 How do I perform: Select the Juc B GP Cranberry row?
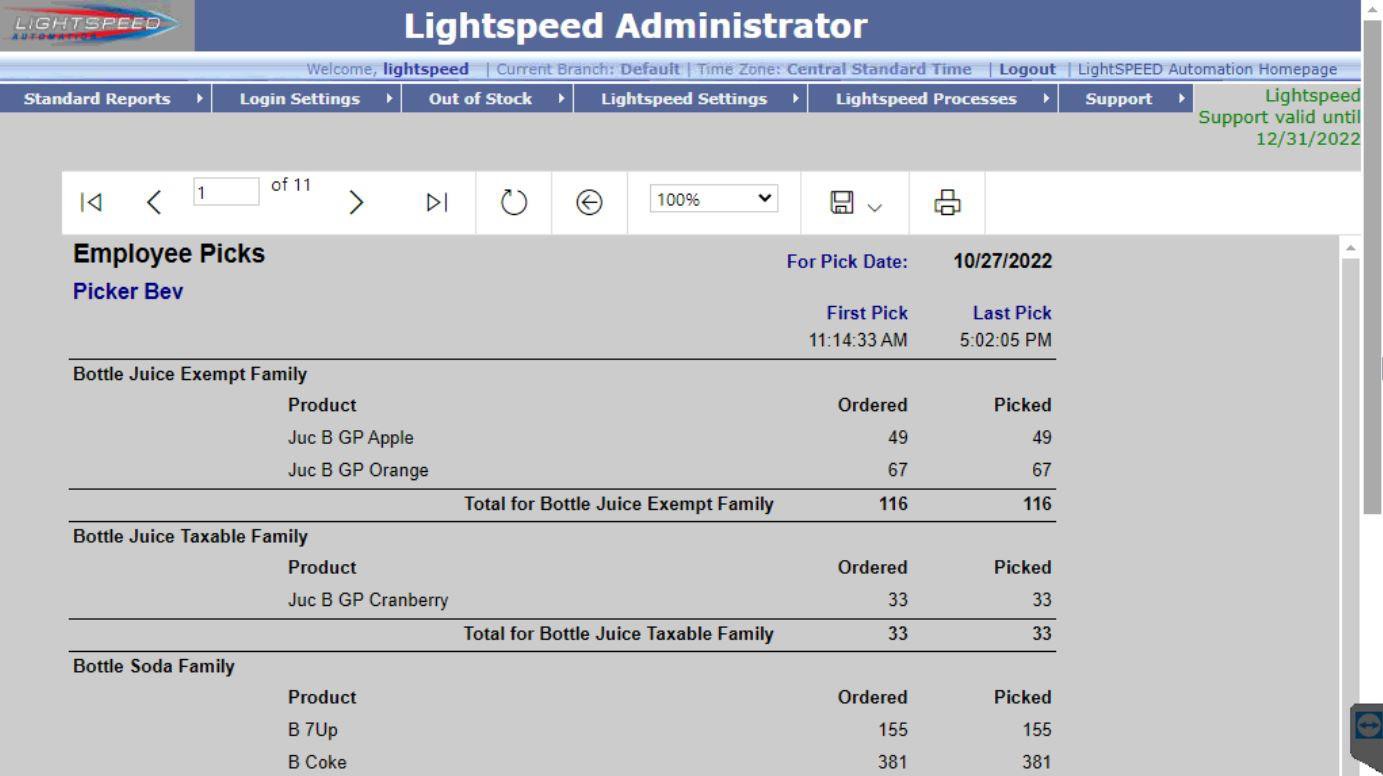(x=562, y=600)
